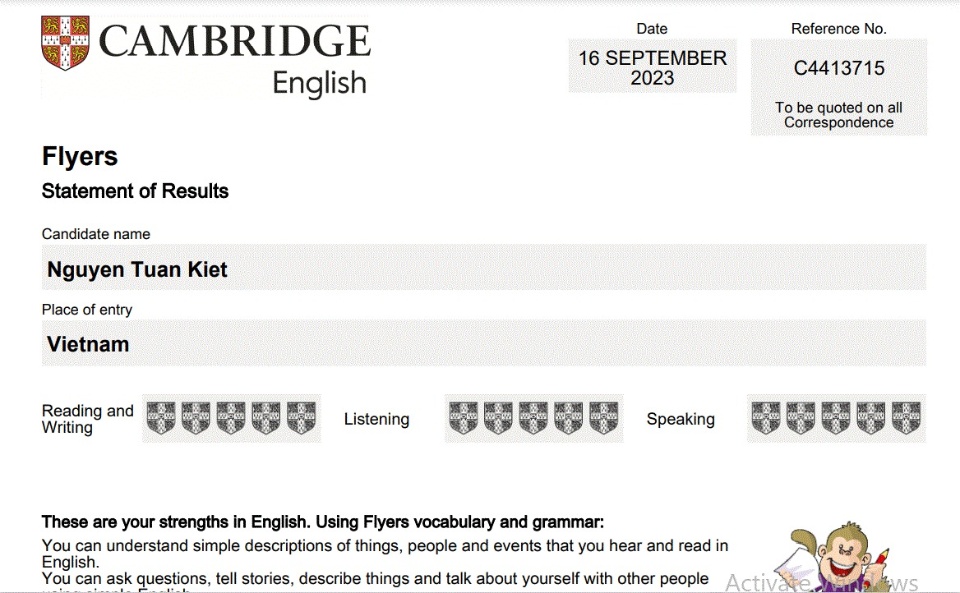The width and height of the screenshot is (960, 593).
Task: Select the reference number C4413715
Action: click(x=839, y=69)
